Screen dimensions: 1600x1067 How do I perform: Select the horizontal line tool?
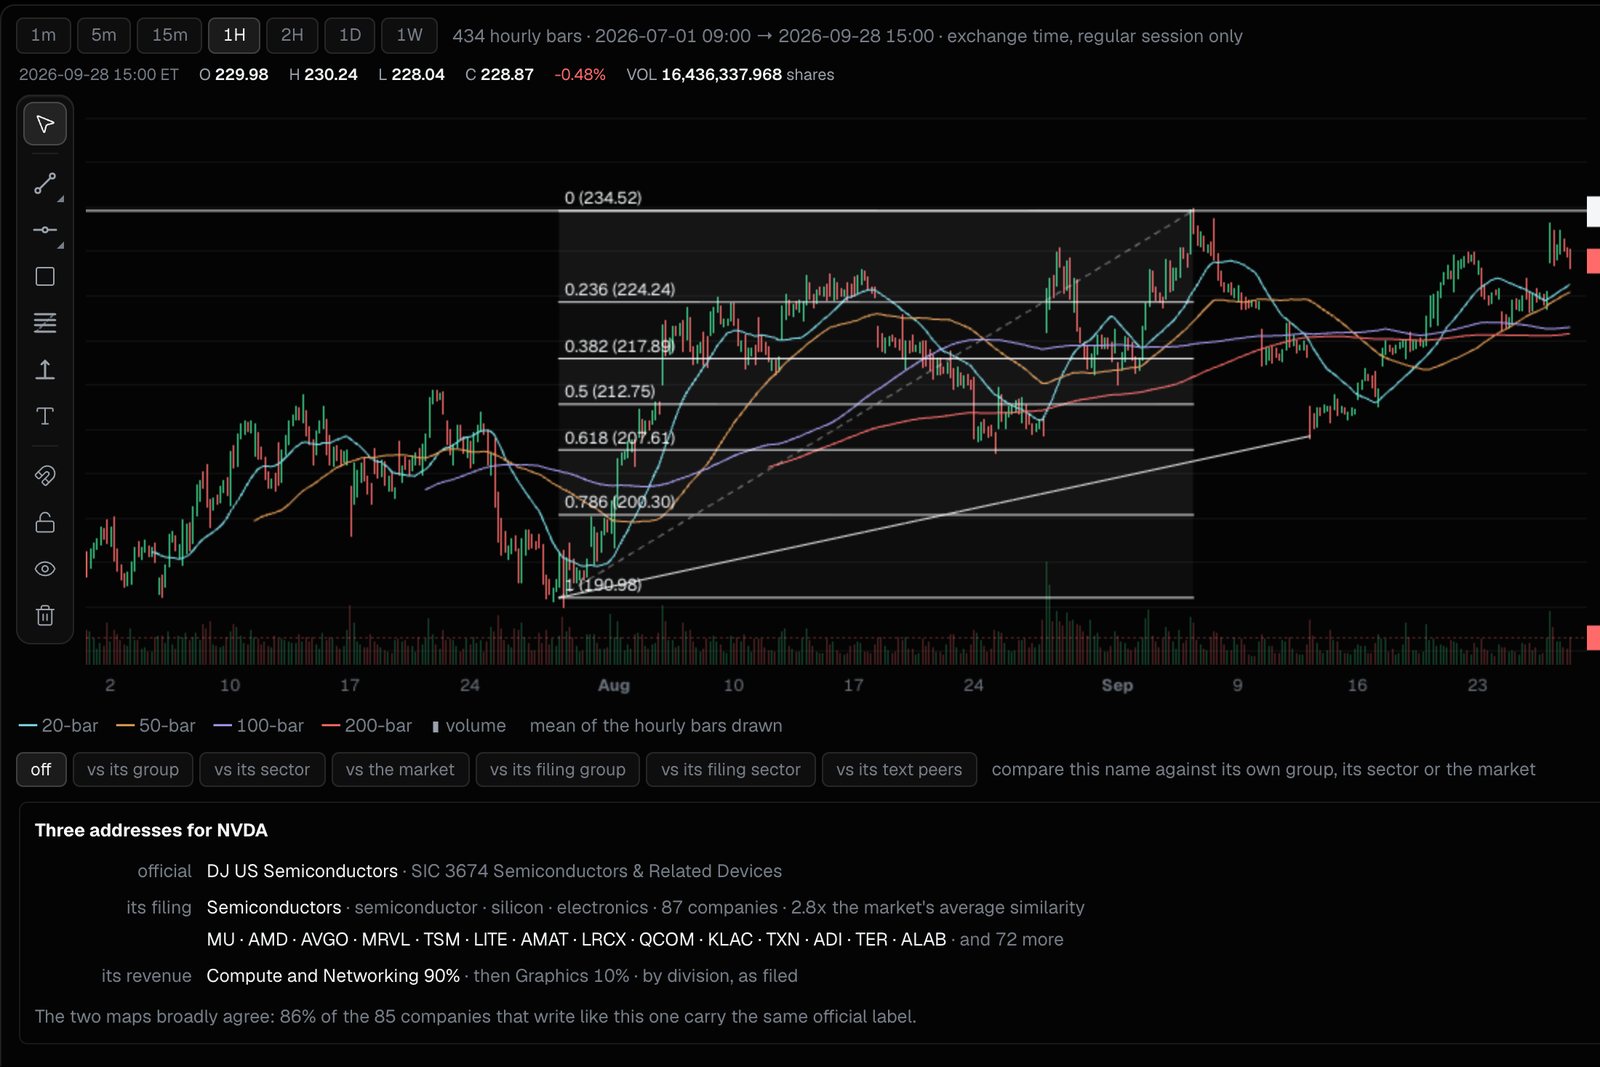(x=45, y=230)
